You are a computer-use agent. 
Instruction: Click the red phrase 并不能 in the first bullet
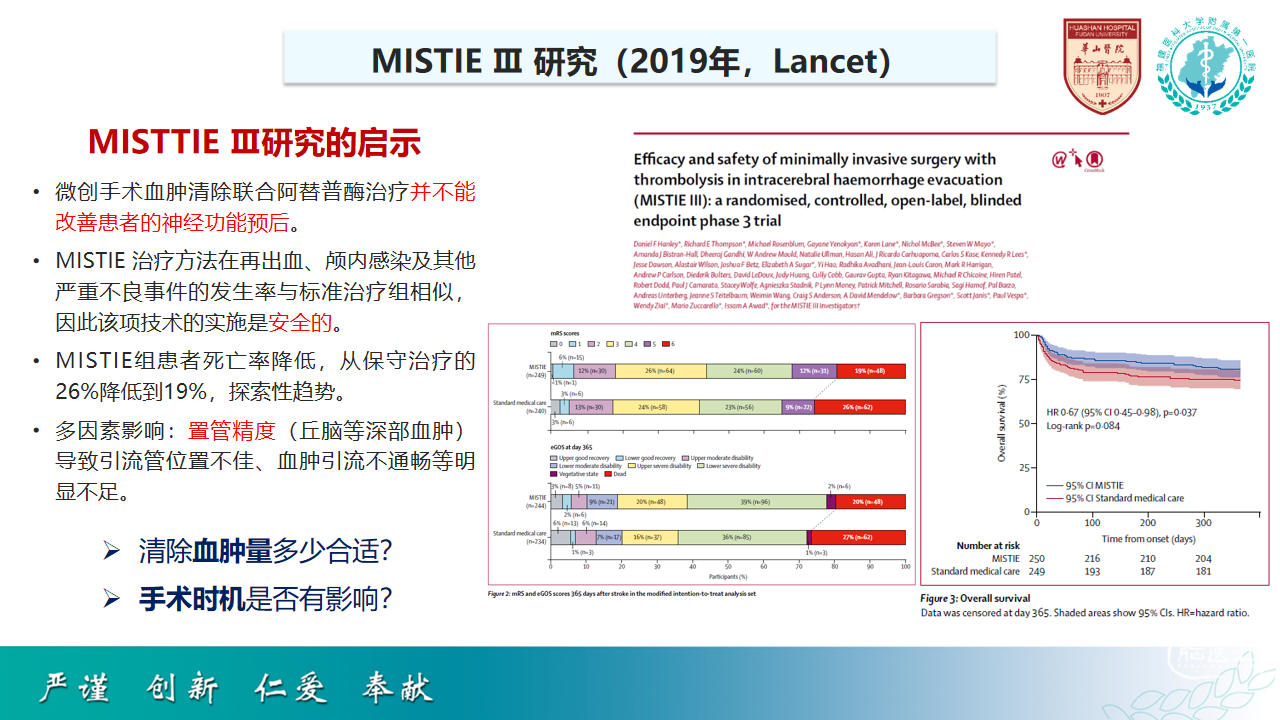[443, 193]
